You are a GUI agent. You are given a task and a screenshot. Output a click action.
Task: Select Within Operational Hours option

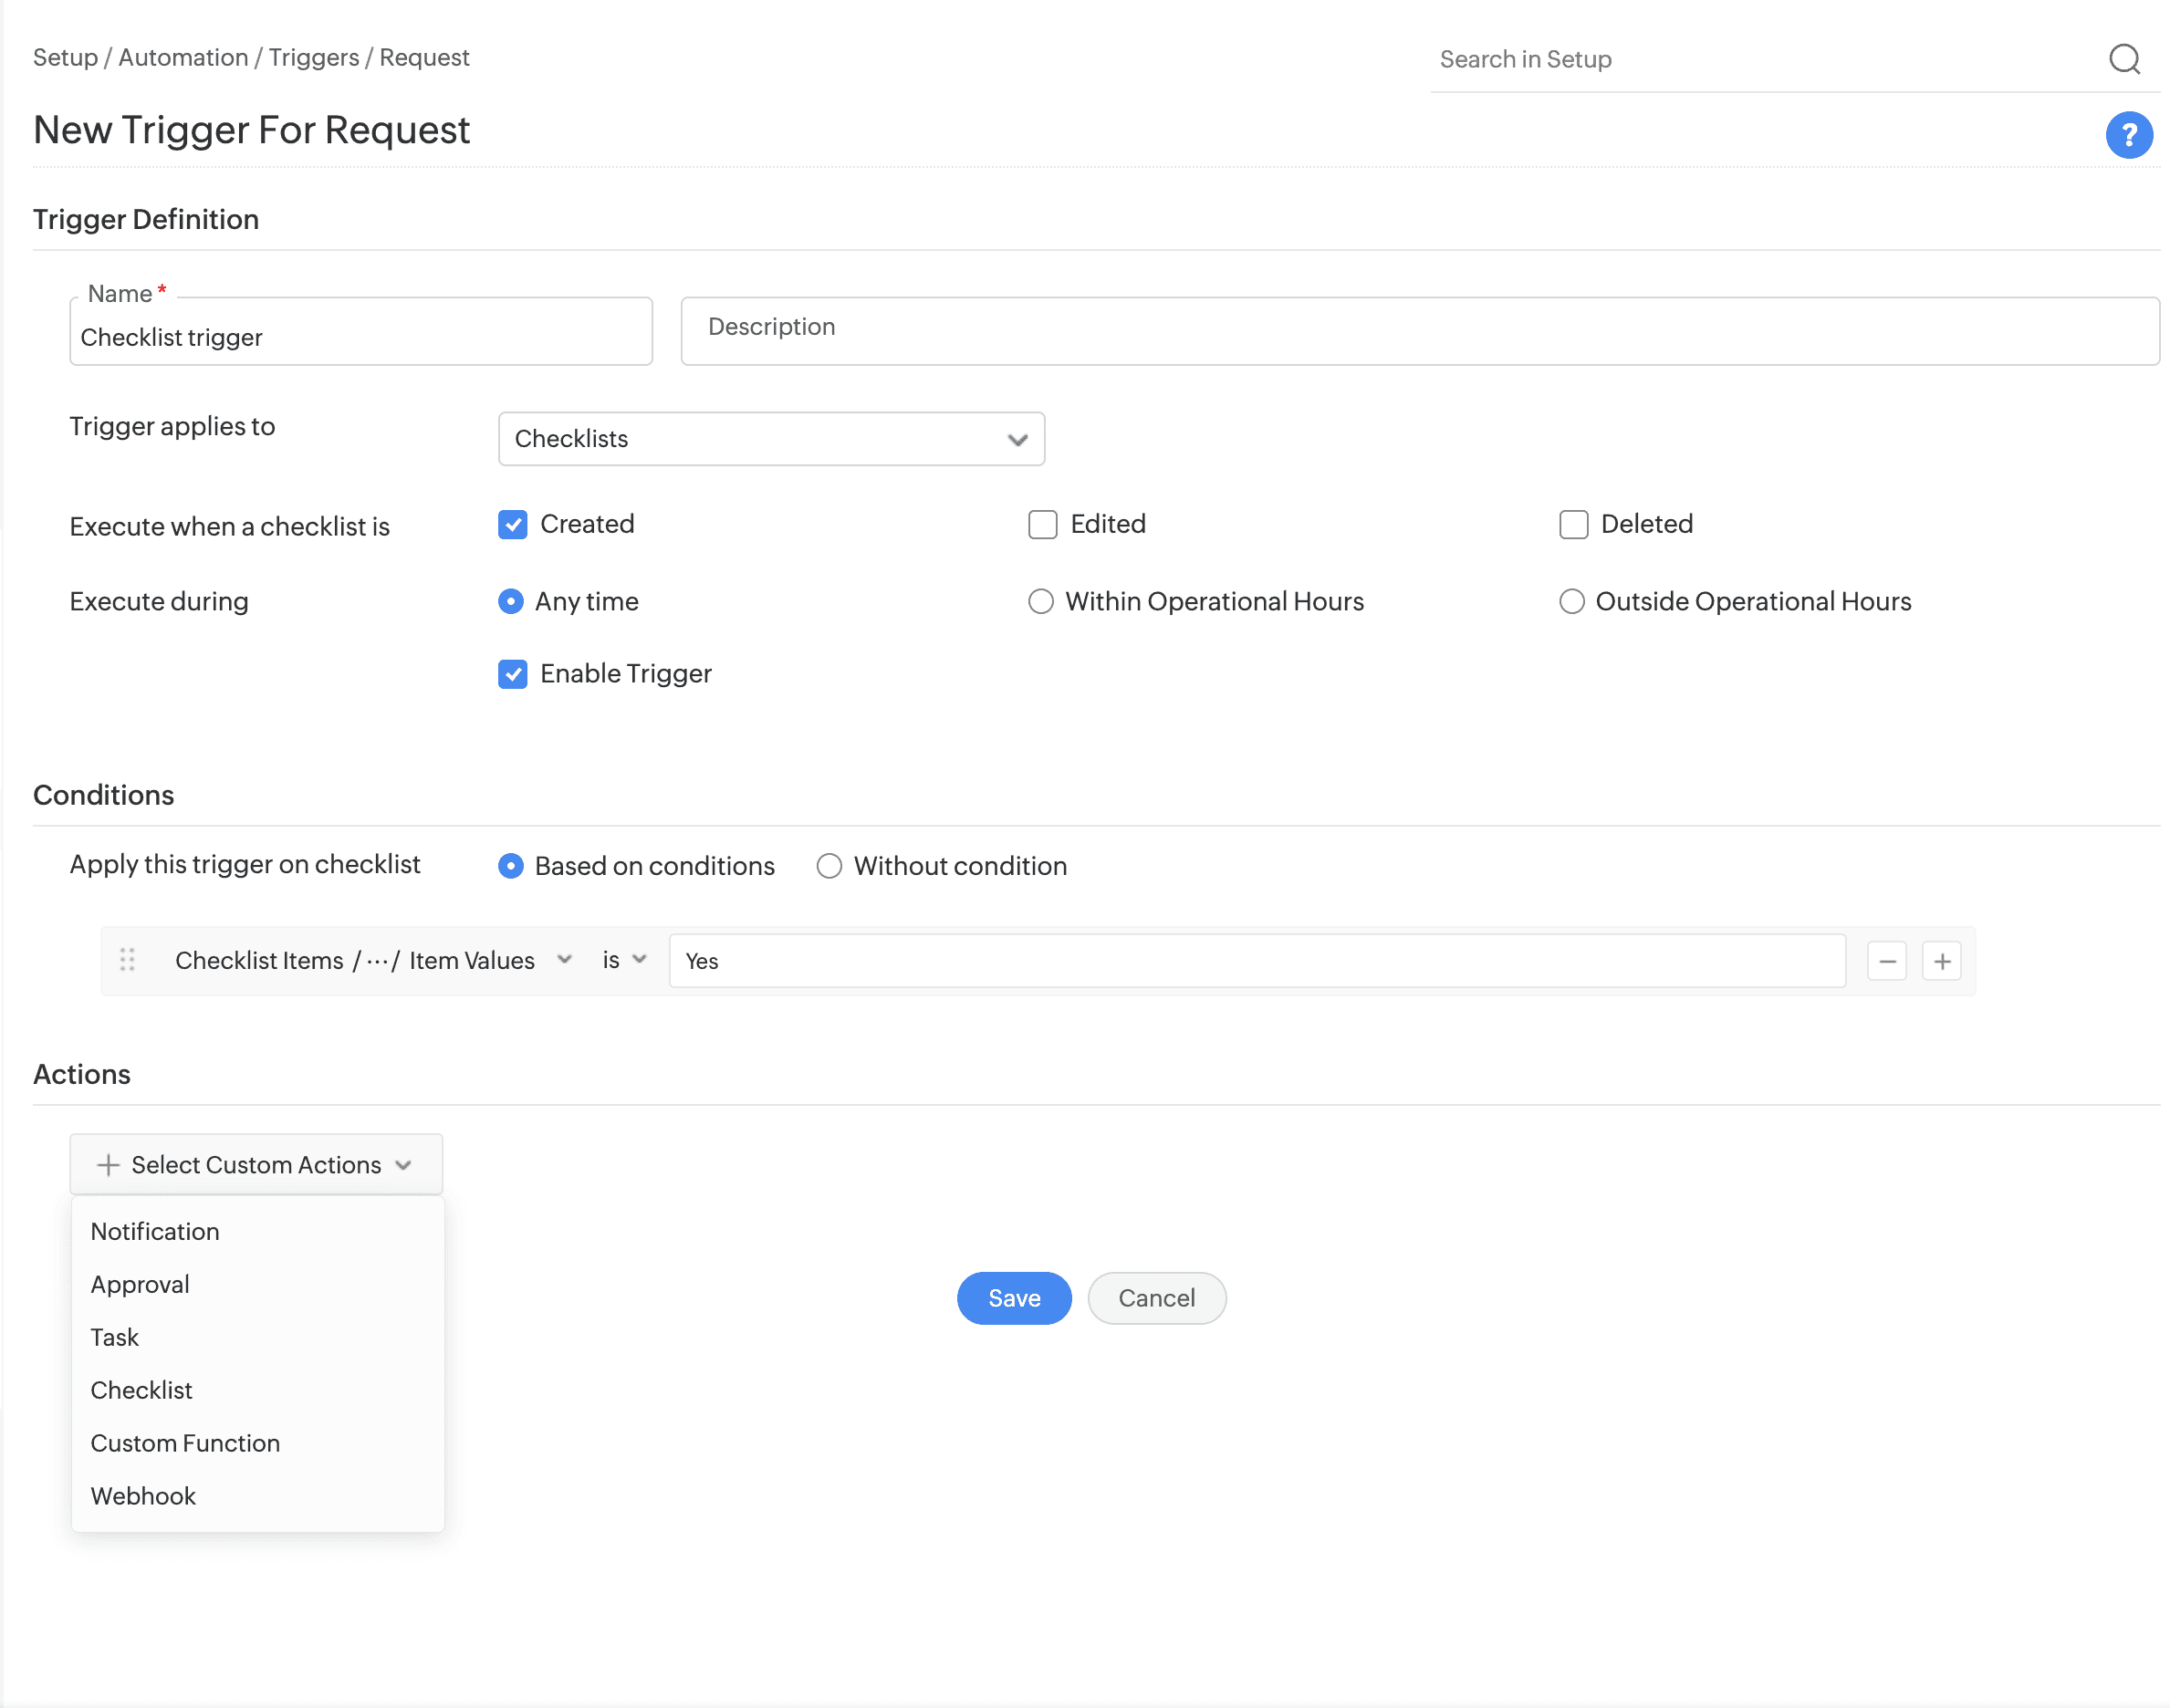[x=1041, y=601]
